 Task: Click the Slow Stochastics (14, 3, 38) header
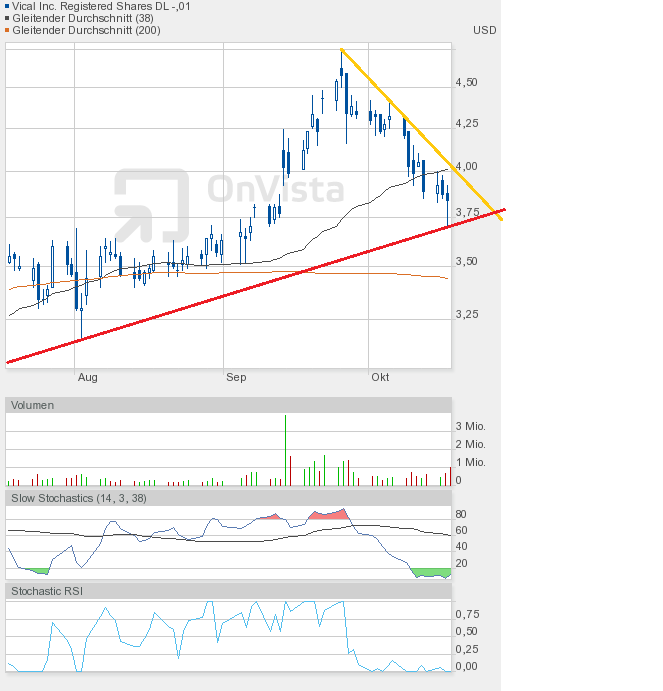[228, 498]
